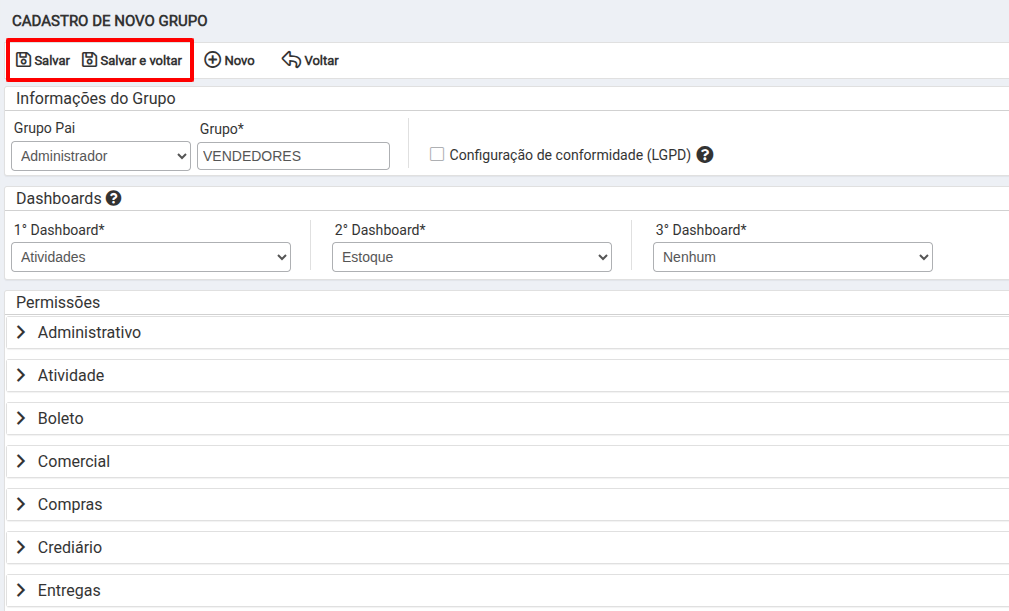Click the Voltar button label
This screenshot has height=611, width=1009.
point(321,60)
